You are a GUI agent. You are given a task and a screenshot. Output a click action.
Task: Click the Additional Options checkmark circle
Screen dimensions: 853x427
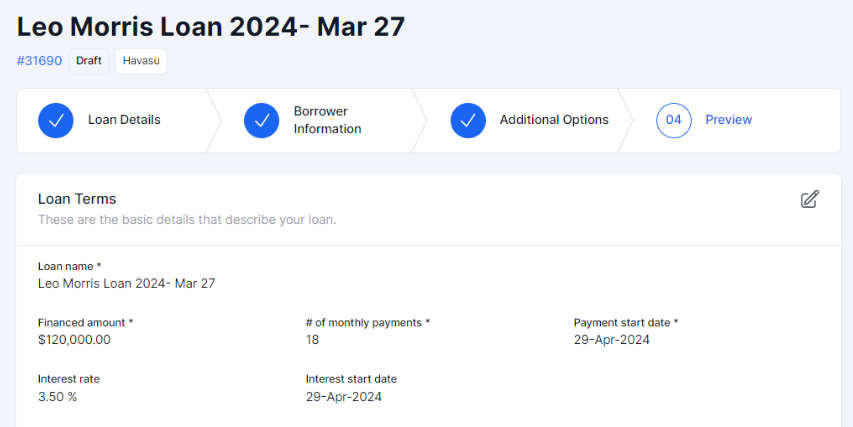[x=468, y=120]
